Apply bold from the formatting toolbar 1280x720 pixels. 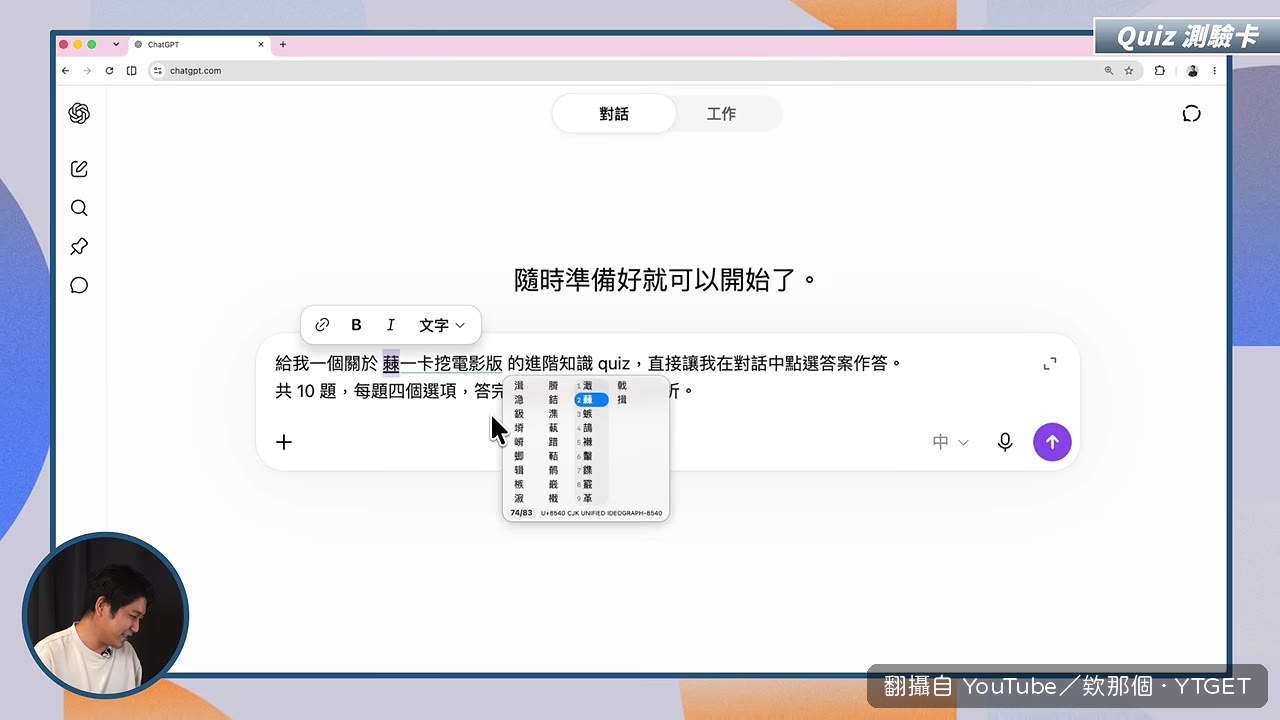(356, 325)
